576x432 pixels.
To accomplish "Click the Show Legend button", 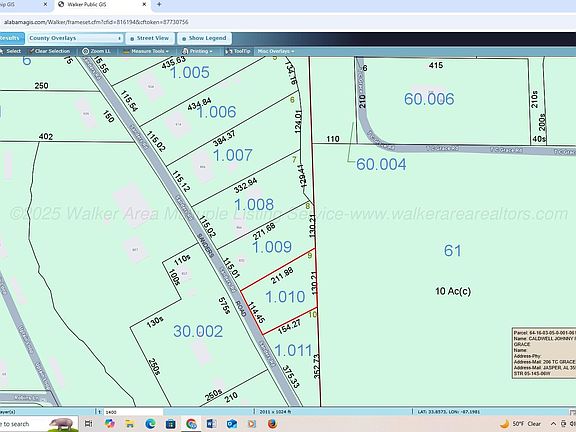I will click(x=204, y=38).
